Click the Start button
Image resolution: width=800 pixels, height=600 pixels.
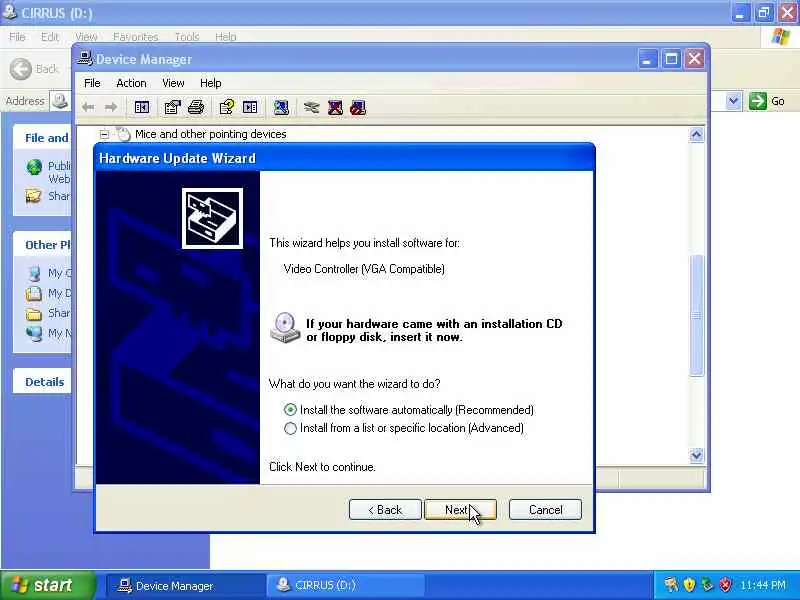(x=48, y=585)
